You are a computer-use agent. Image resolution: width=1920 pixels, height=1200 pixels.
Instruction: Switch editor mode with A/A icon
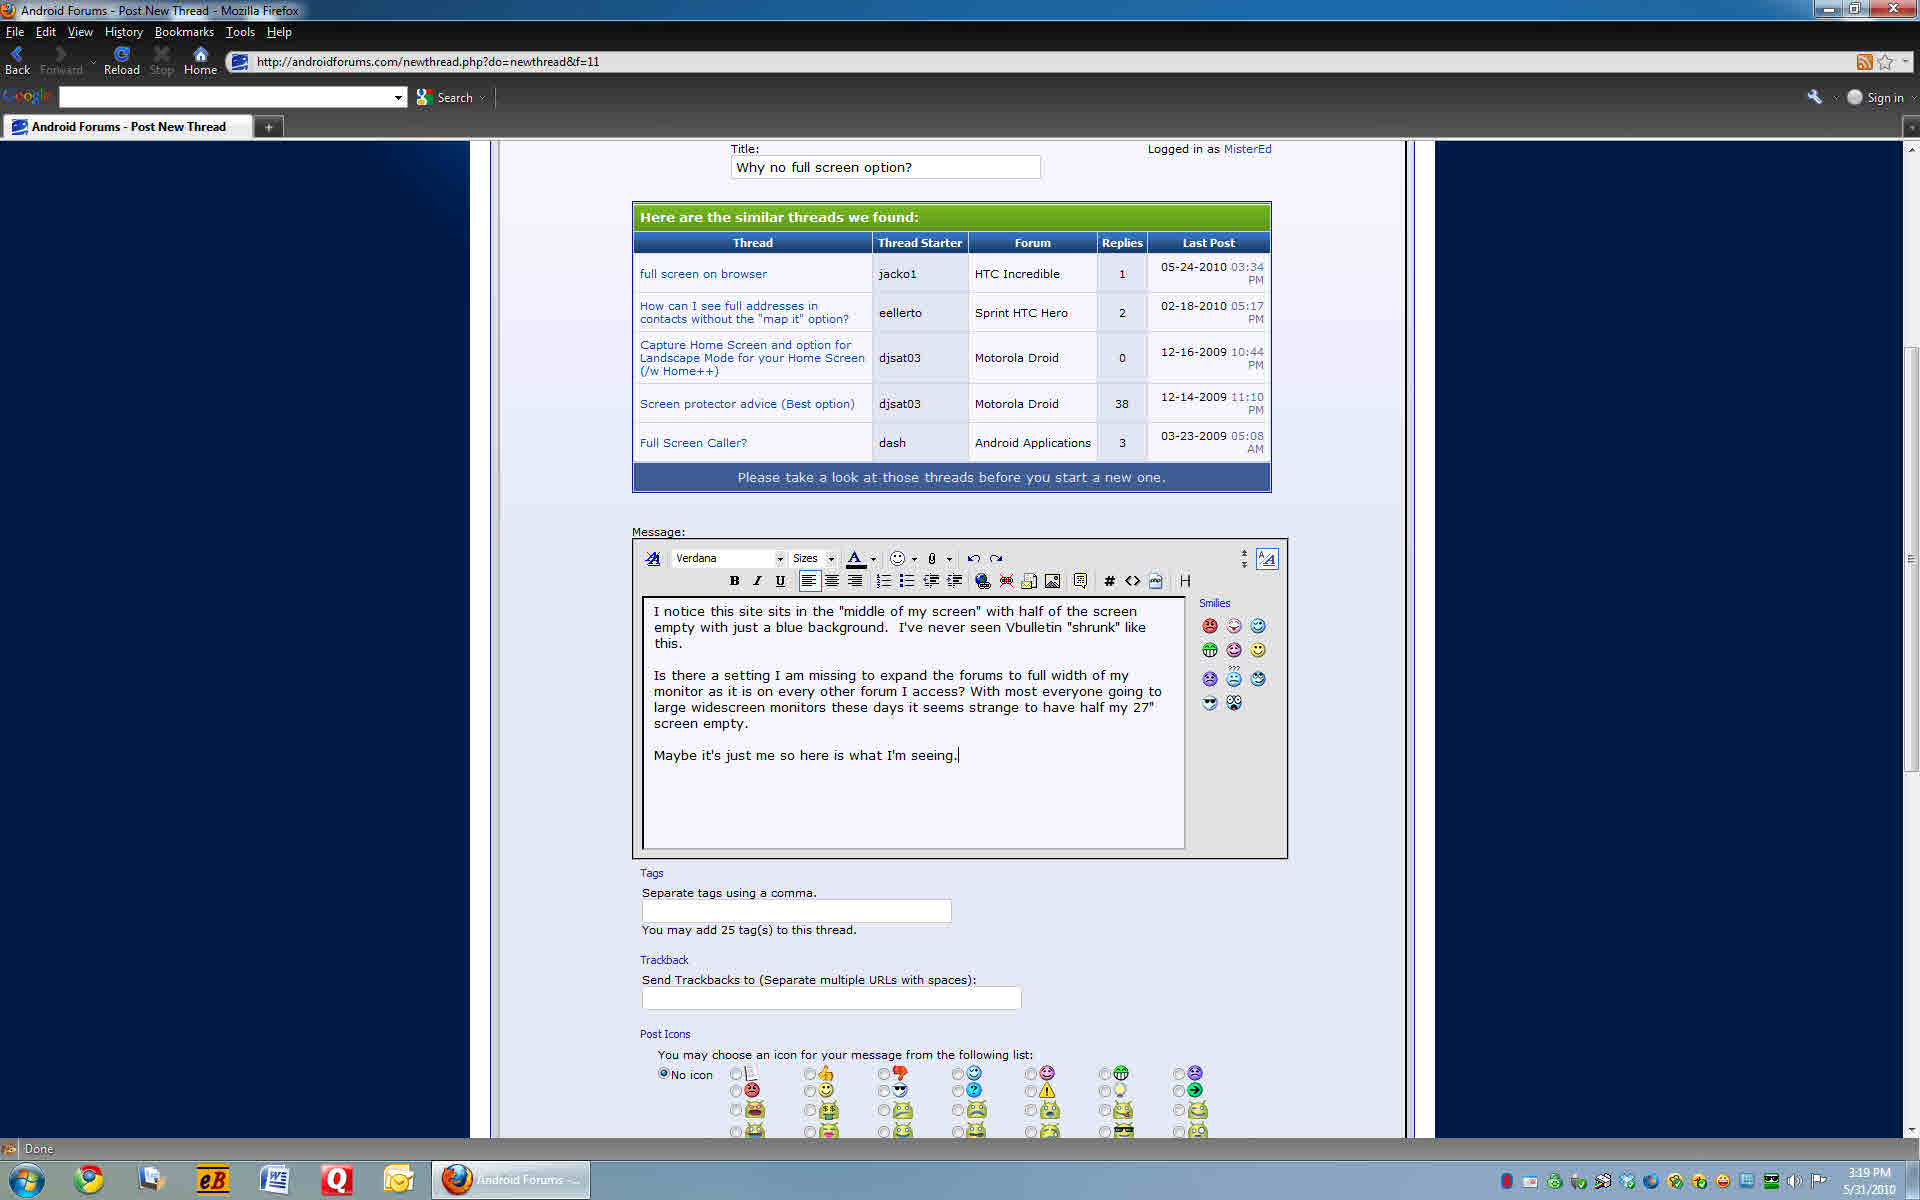pos(1267,559)
